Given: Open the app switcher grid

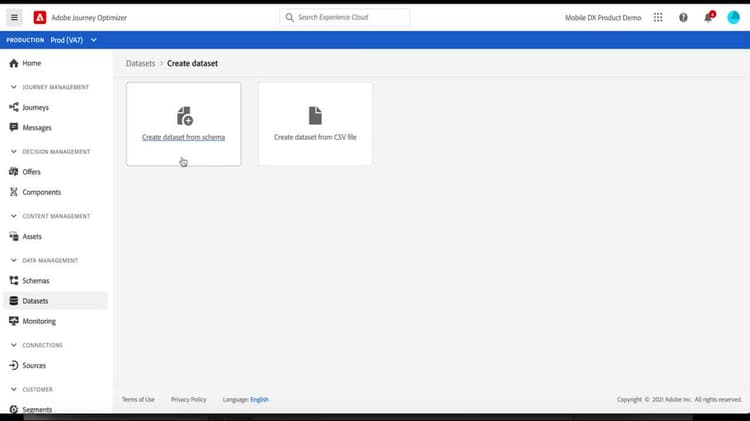Looking at the screenshot, I should coord(658,18).
